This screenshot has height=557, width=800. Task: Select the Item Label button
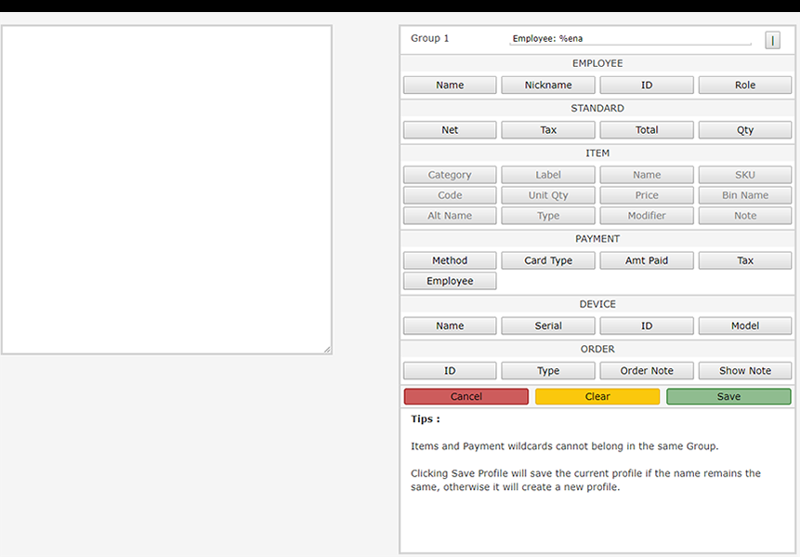(x=548, y=175)
